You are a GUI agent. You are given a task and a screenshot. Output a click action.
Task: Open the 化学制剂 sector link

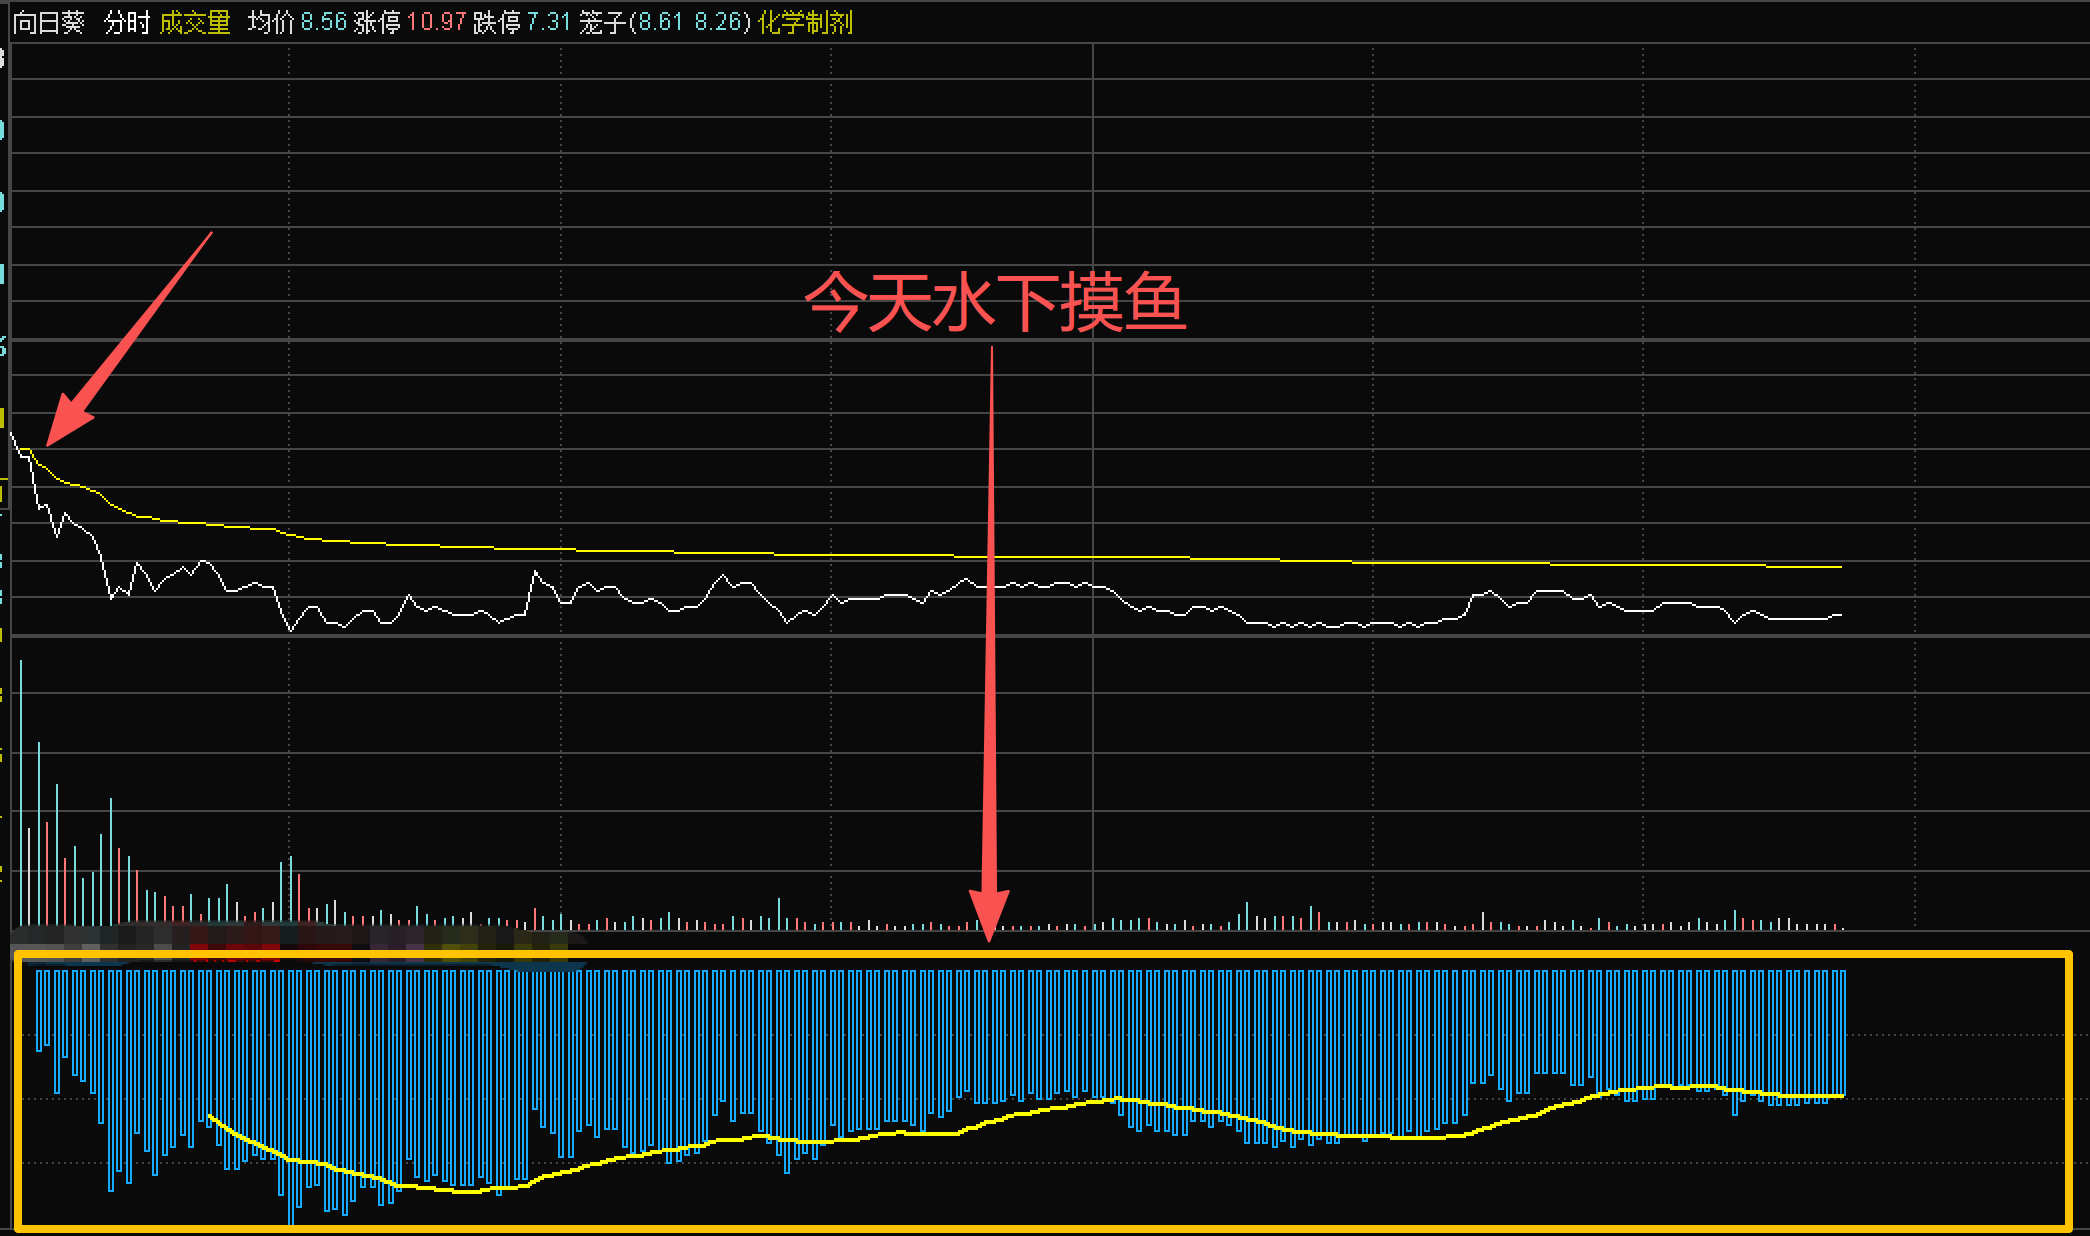805,22
